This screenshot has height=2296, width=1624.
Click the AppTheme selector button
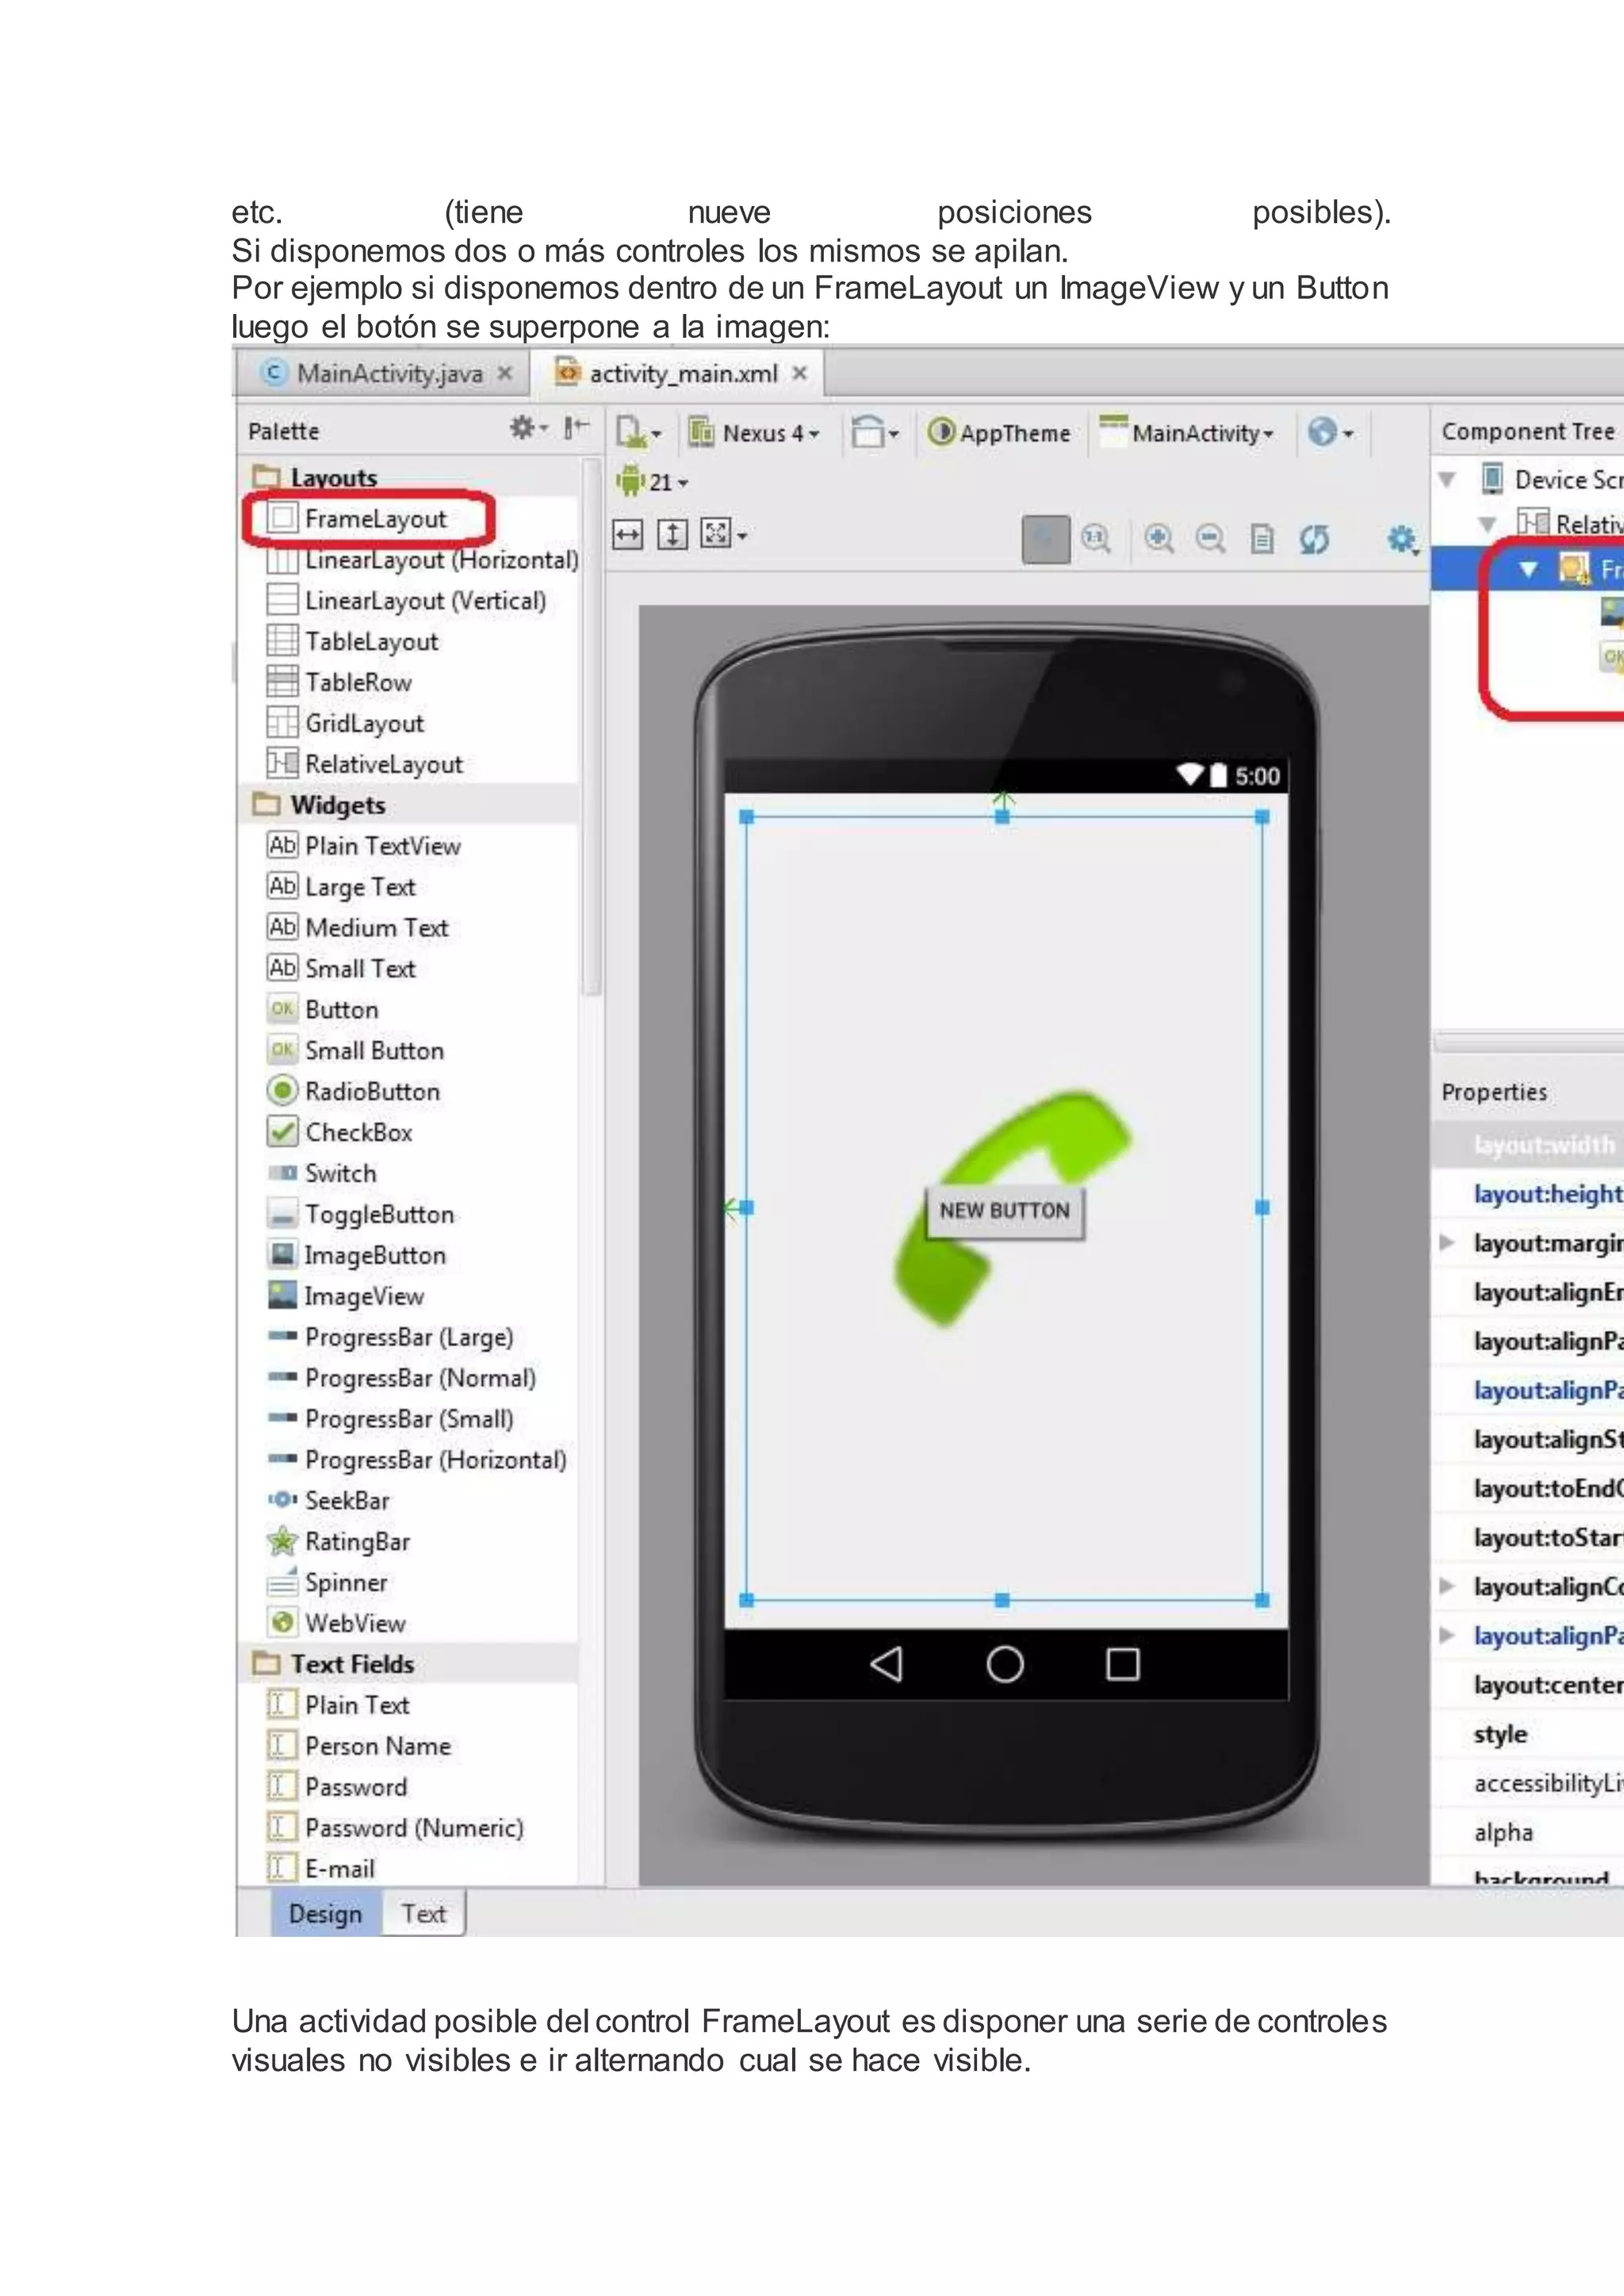pos(1000,433)
